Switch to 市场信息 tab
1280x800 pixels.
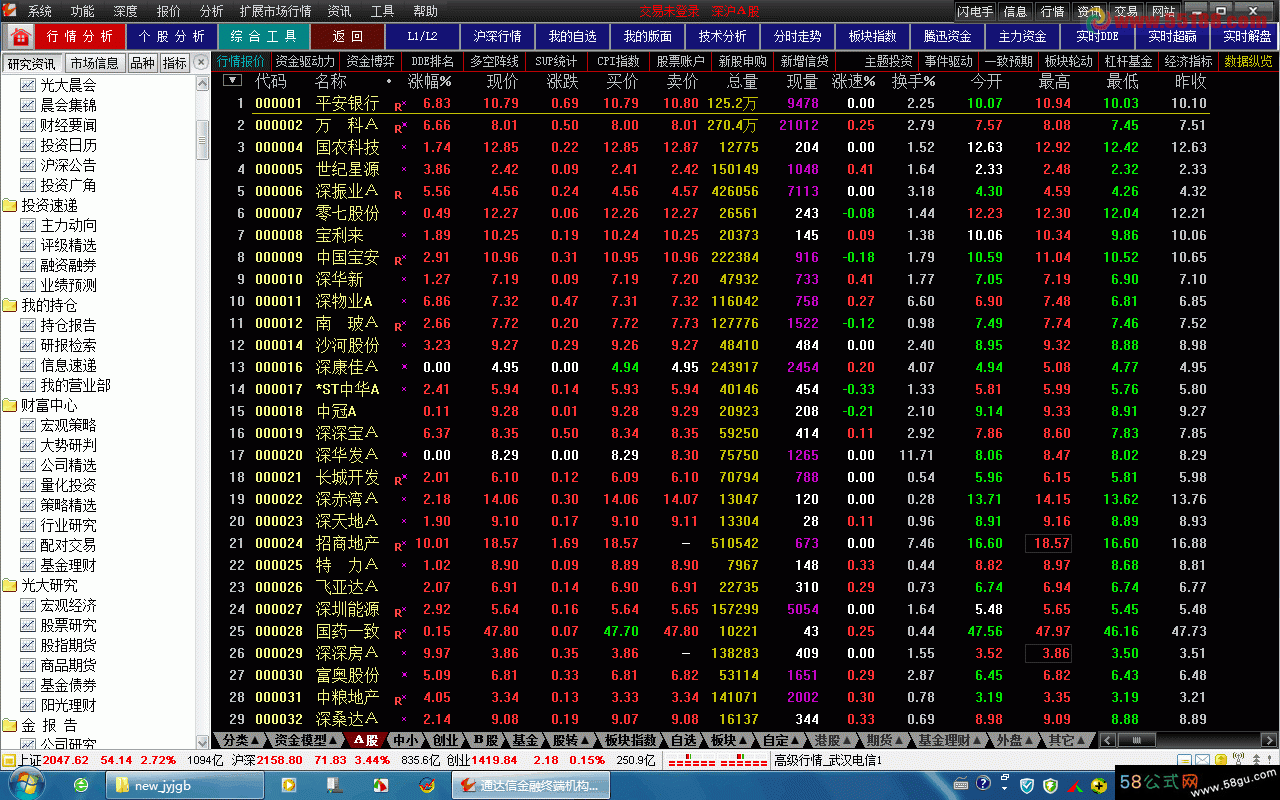click(94, 62)
